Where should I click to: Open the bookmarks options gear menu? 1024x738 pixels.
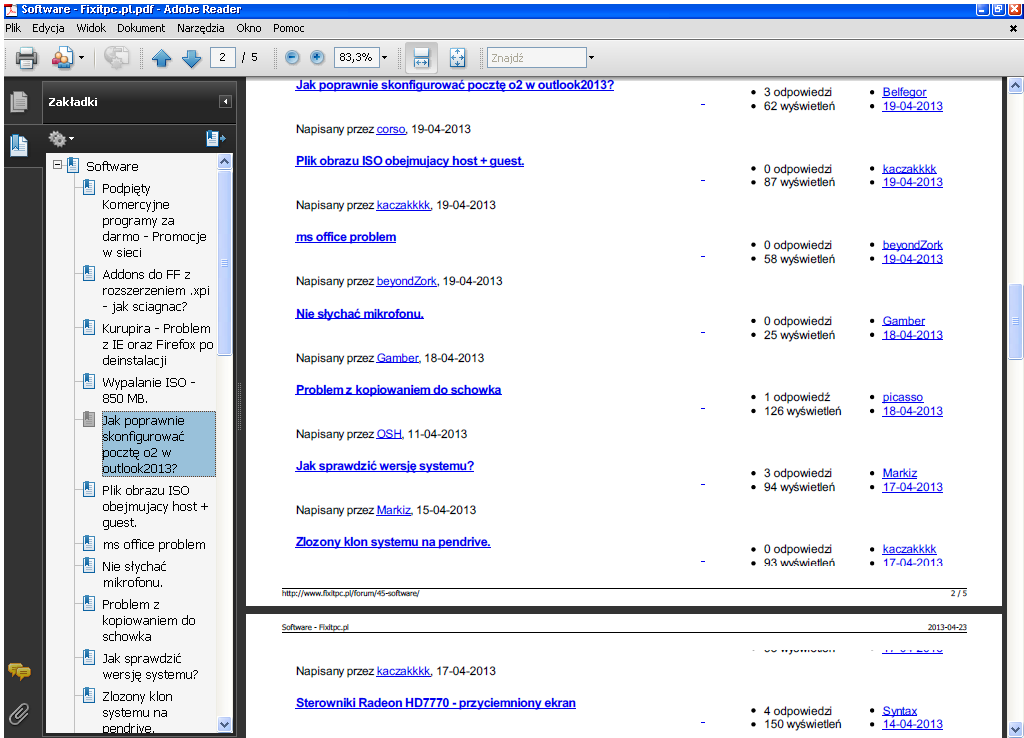tap(61, 138)
